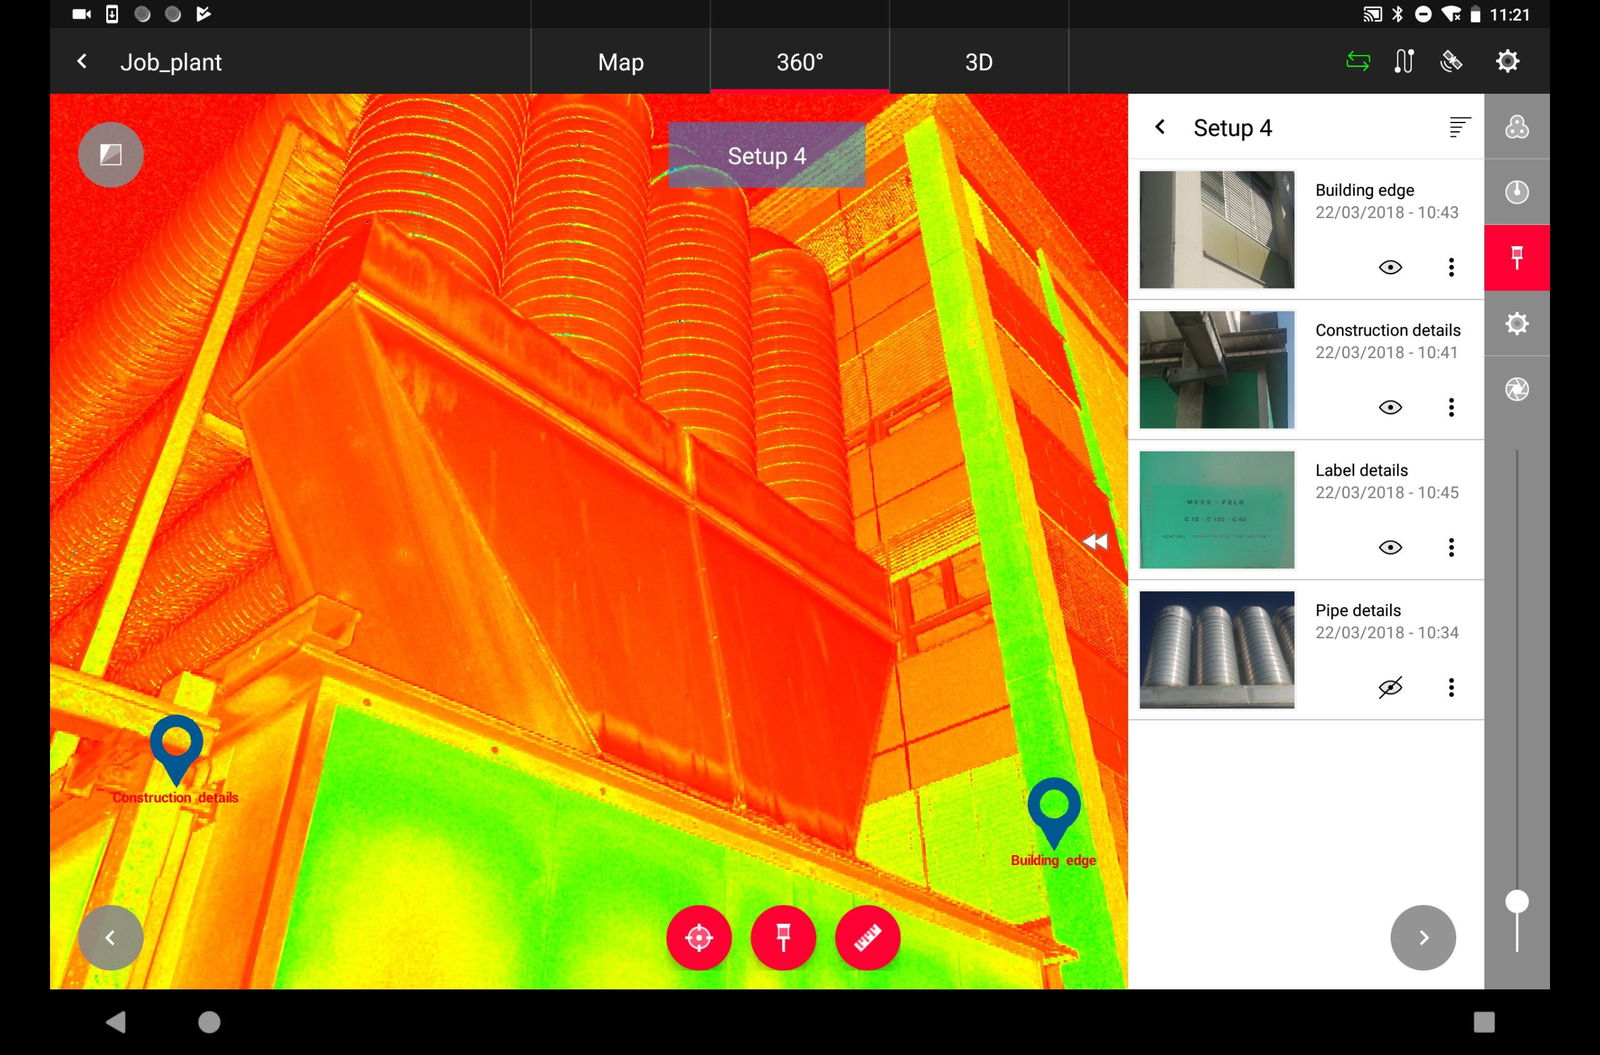
Task: Switch to the 3D tab
Action: tap(978, 61)
